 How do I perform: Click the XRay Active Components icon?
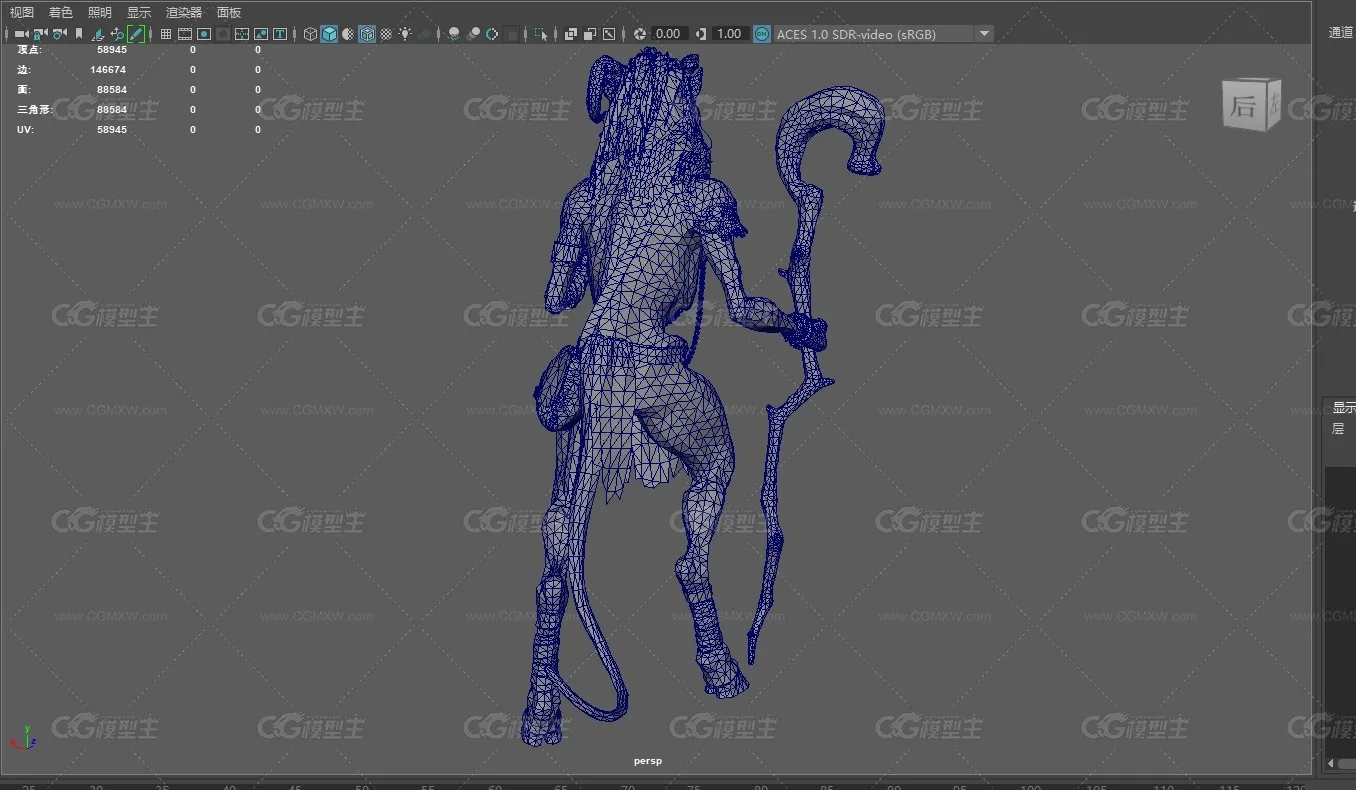coord(590,34)
